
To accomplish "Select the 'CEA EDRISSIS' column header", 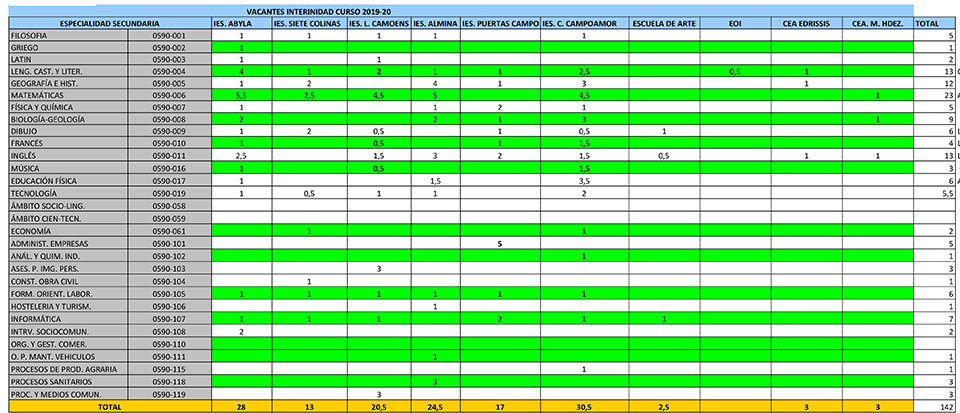I will point(806,24).
